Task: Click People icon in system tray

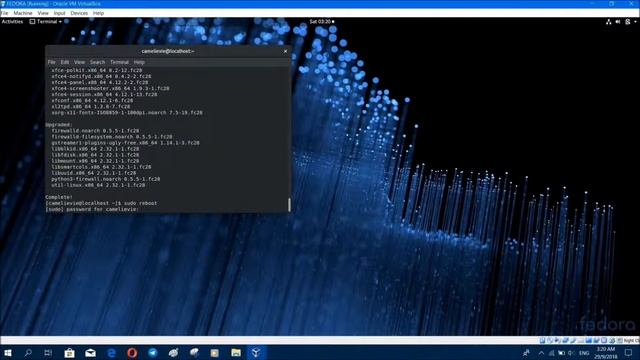Action: pos(526,353)
